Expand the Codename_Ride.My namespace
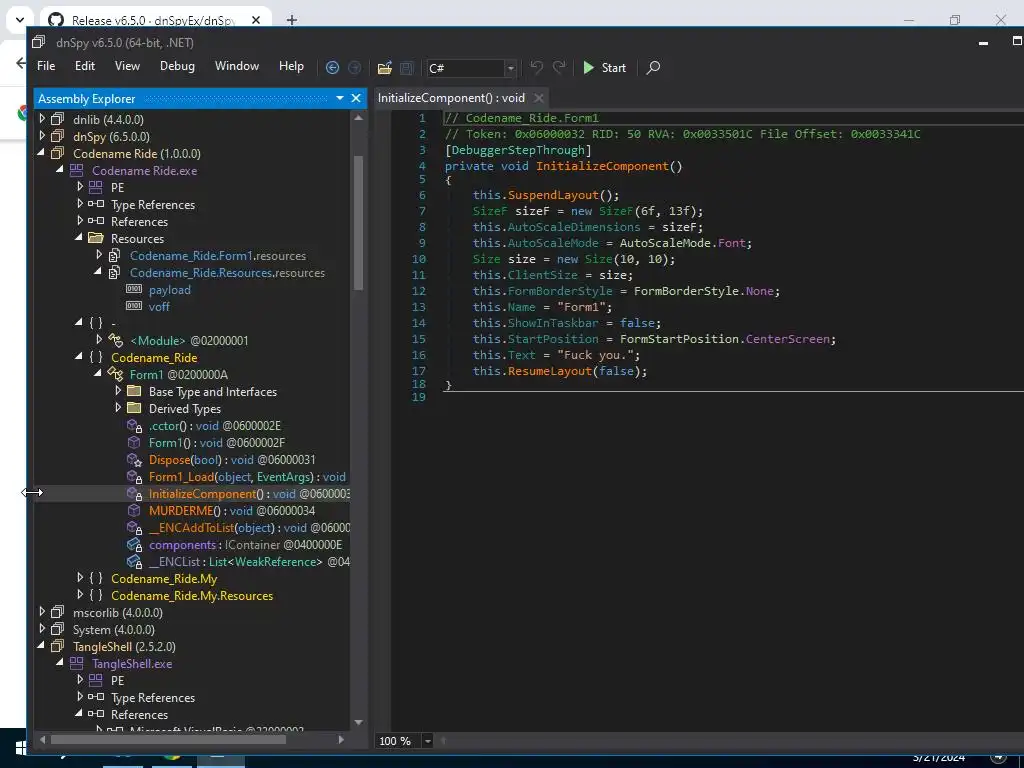This screenshot has height=768, width=1024. tap(80, 578)
